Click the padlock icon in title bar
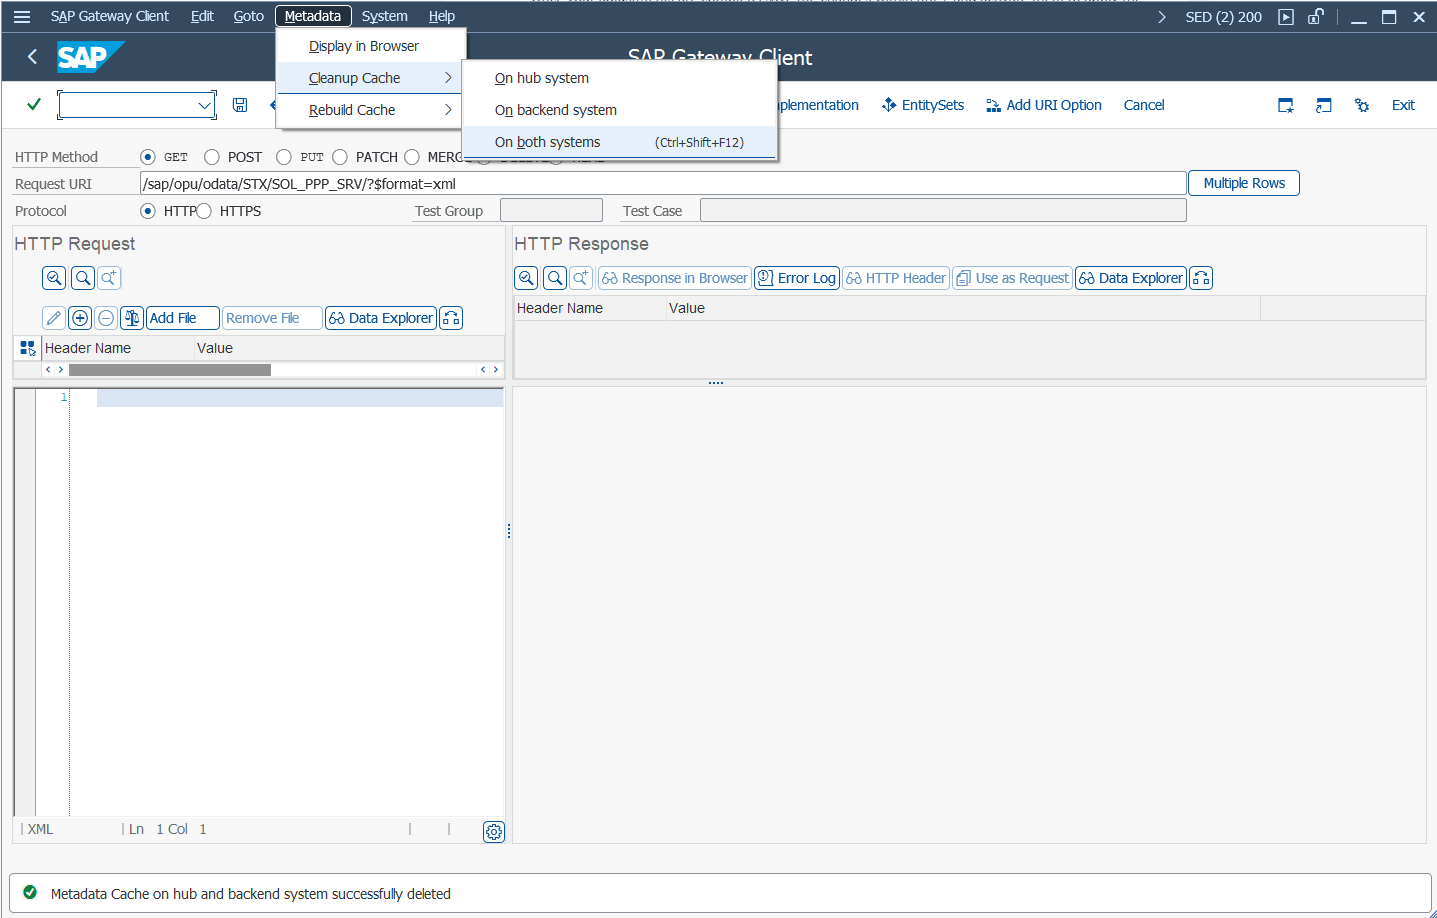Image resolution: width=1437 pixels, height=918 pixels. click(x=1316, y=16)
